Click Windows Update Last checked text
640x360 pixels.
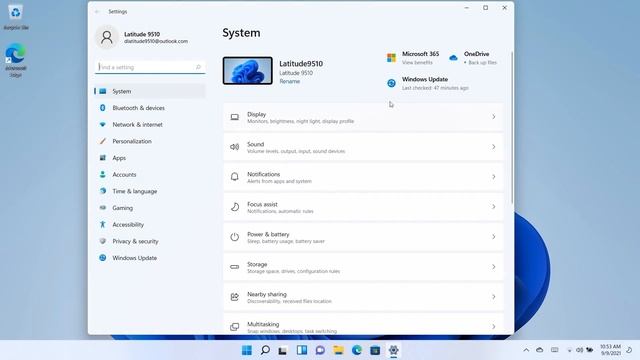435,88
